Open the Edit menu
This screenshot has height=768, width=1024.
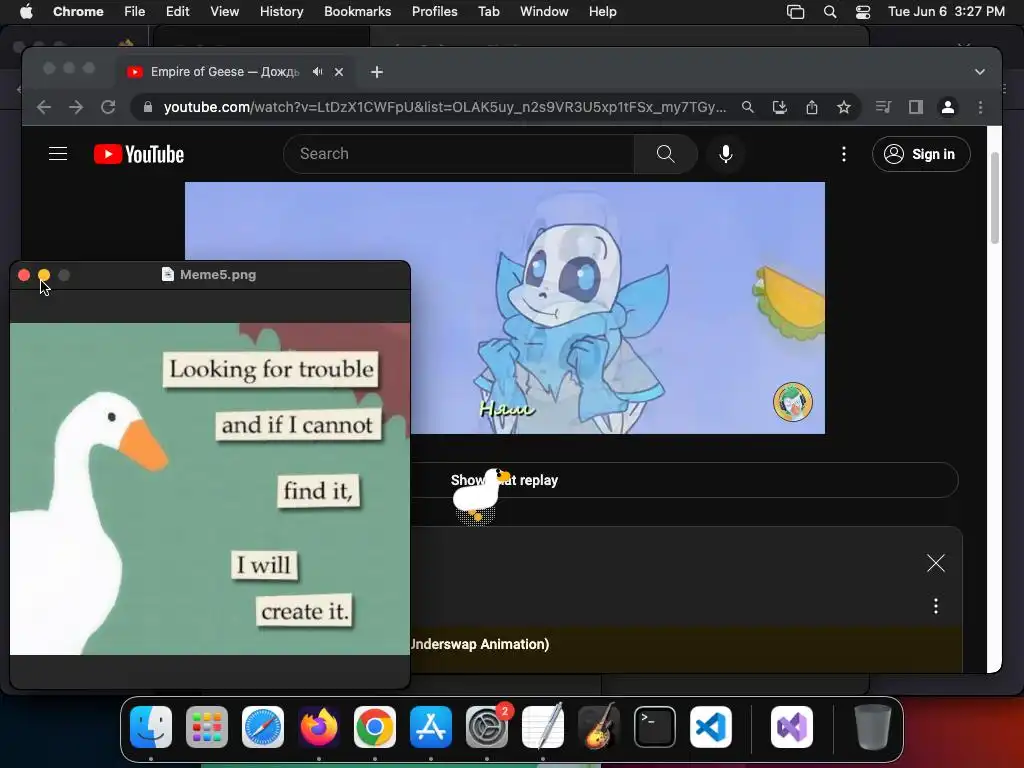pyautogui.click(x=177, y=12)
